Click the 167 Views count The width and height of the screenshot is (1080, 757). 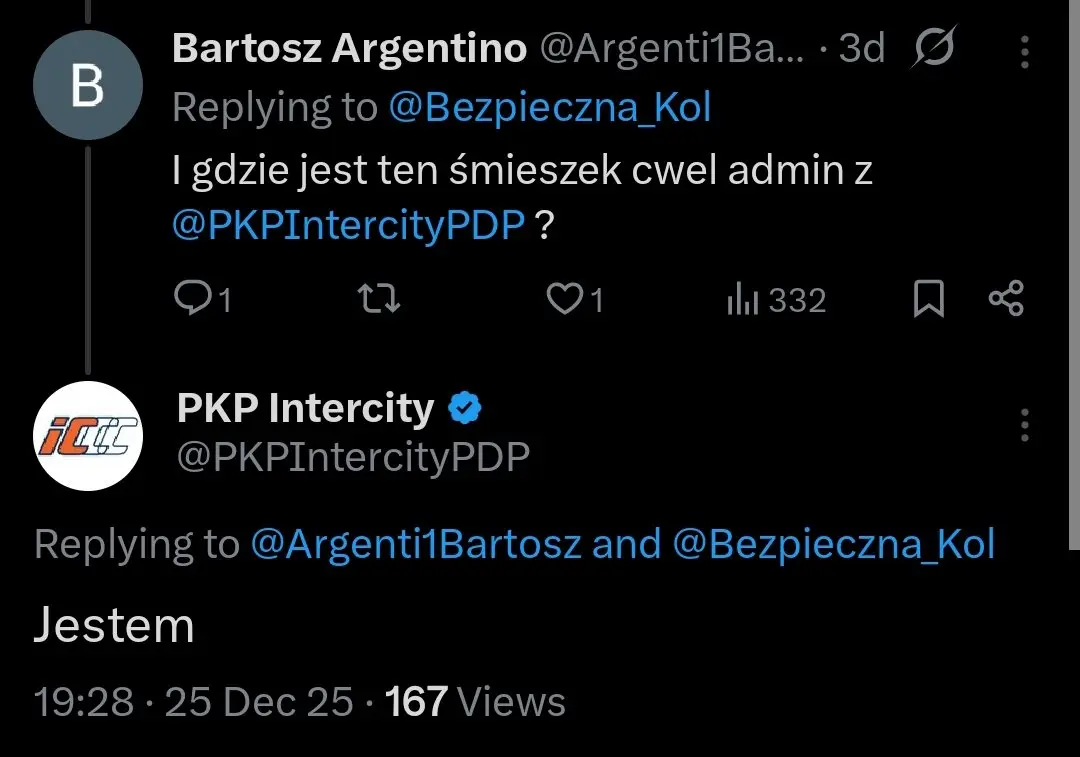475,702
